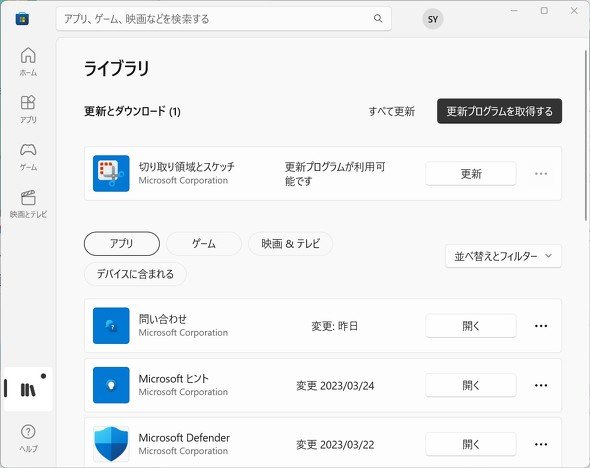Open the Apps (アプリ) sidebar section

coord(28,109)
